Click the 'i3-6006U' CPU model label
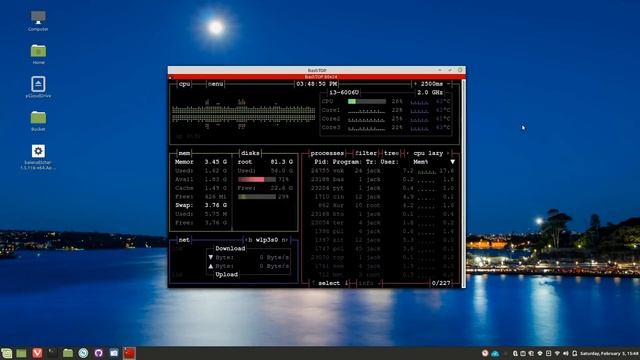The height and width of the screenshot is (360, 640). point(344,92)
